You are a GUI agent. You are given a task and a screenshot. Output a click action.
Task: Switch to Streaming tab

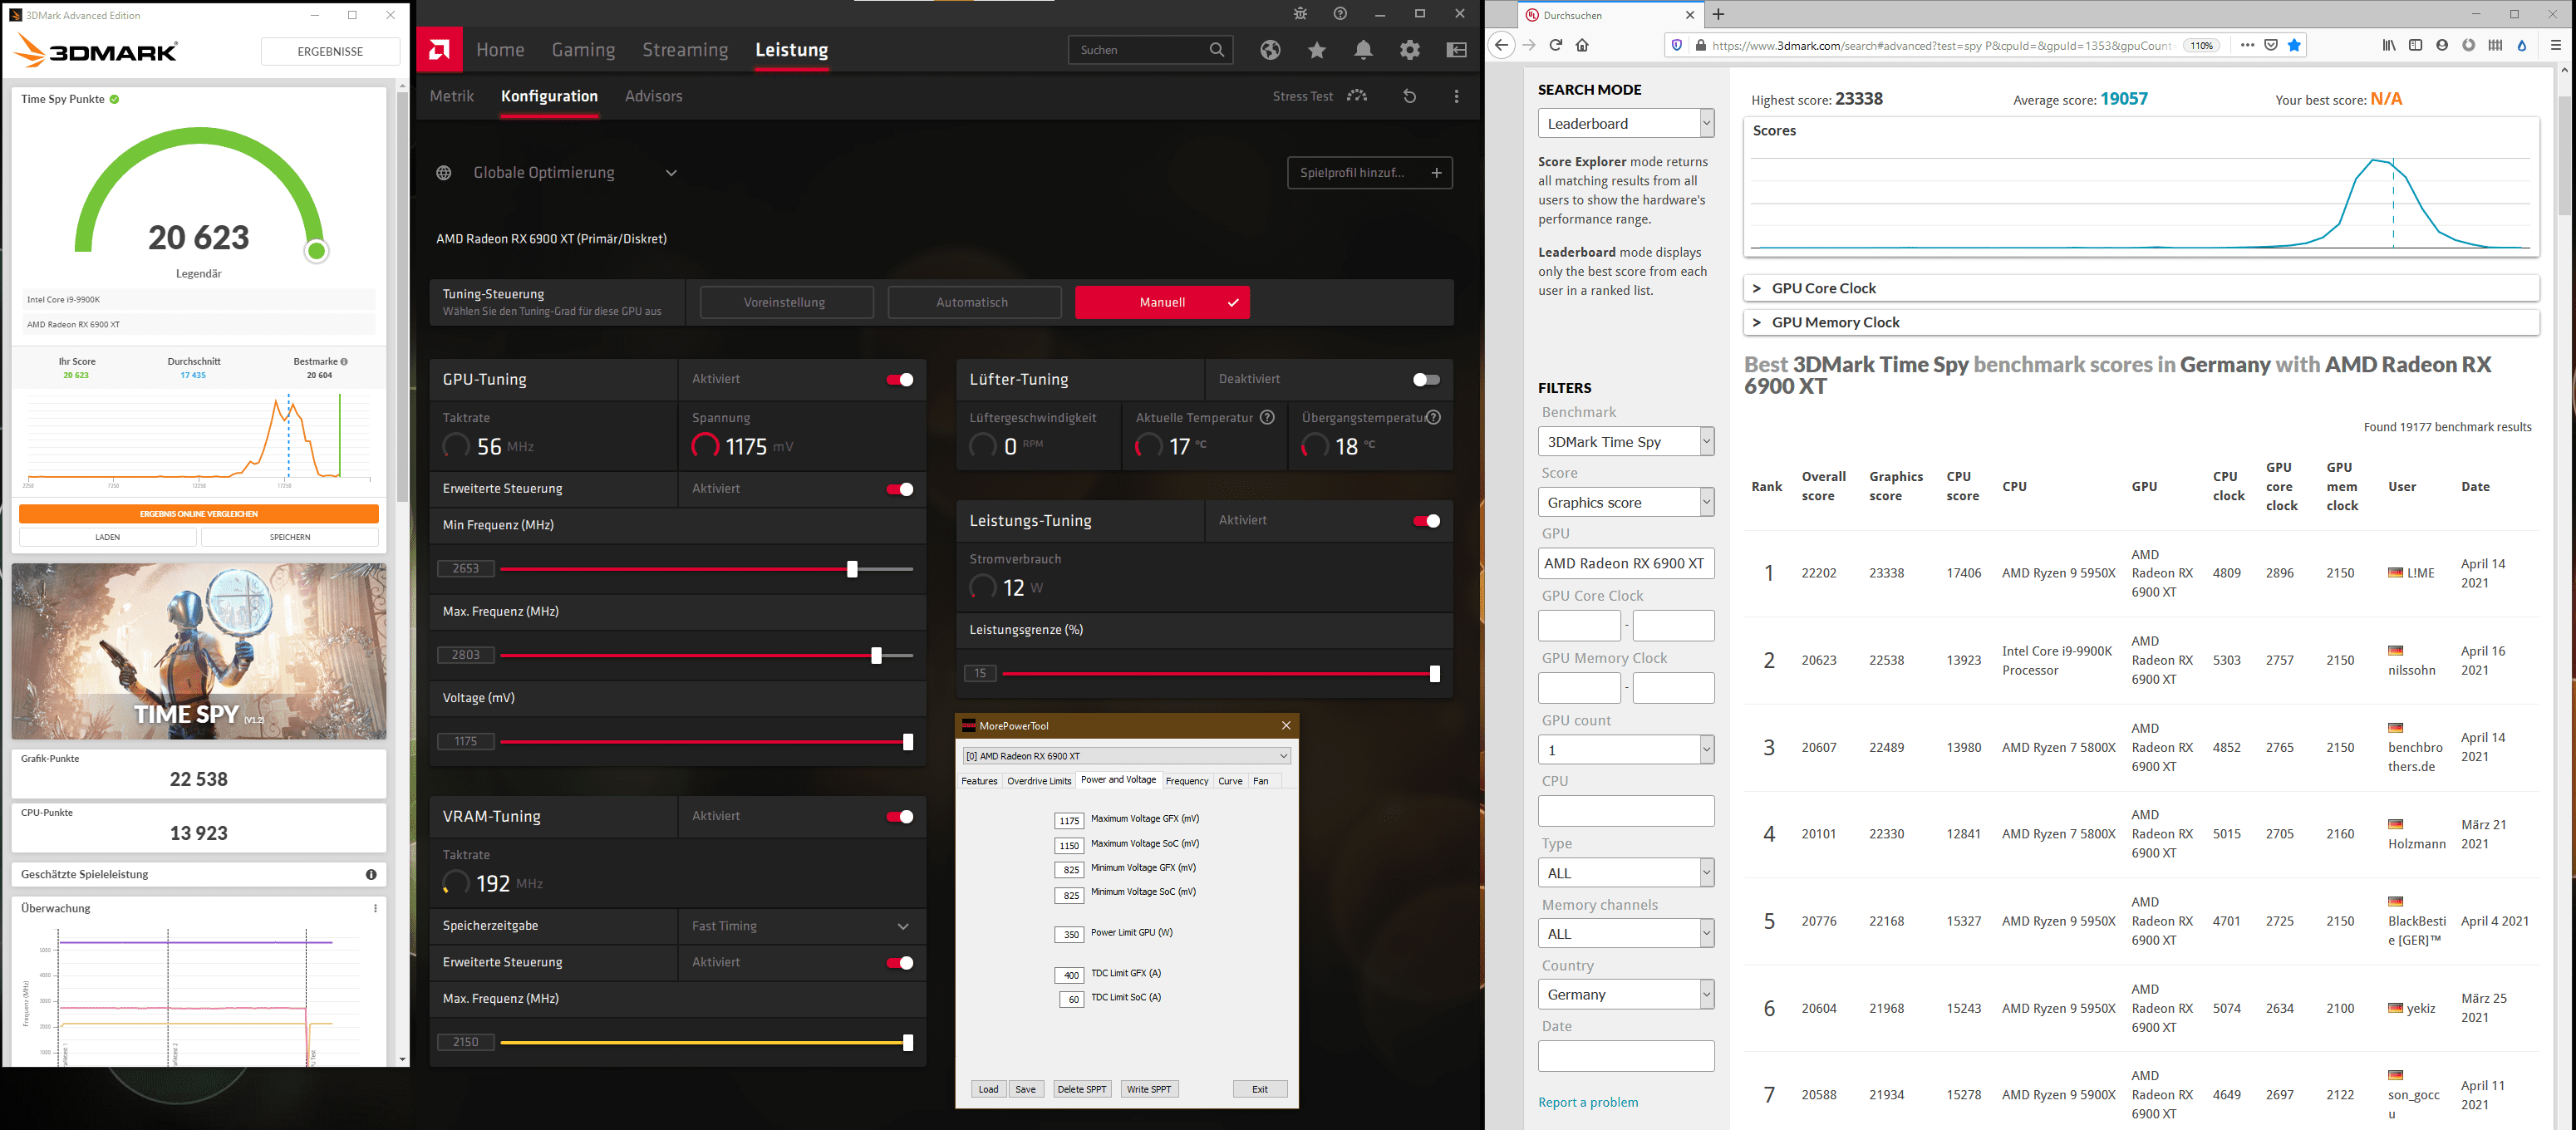(x=685, y=50)
